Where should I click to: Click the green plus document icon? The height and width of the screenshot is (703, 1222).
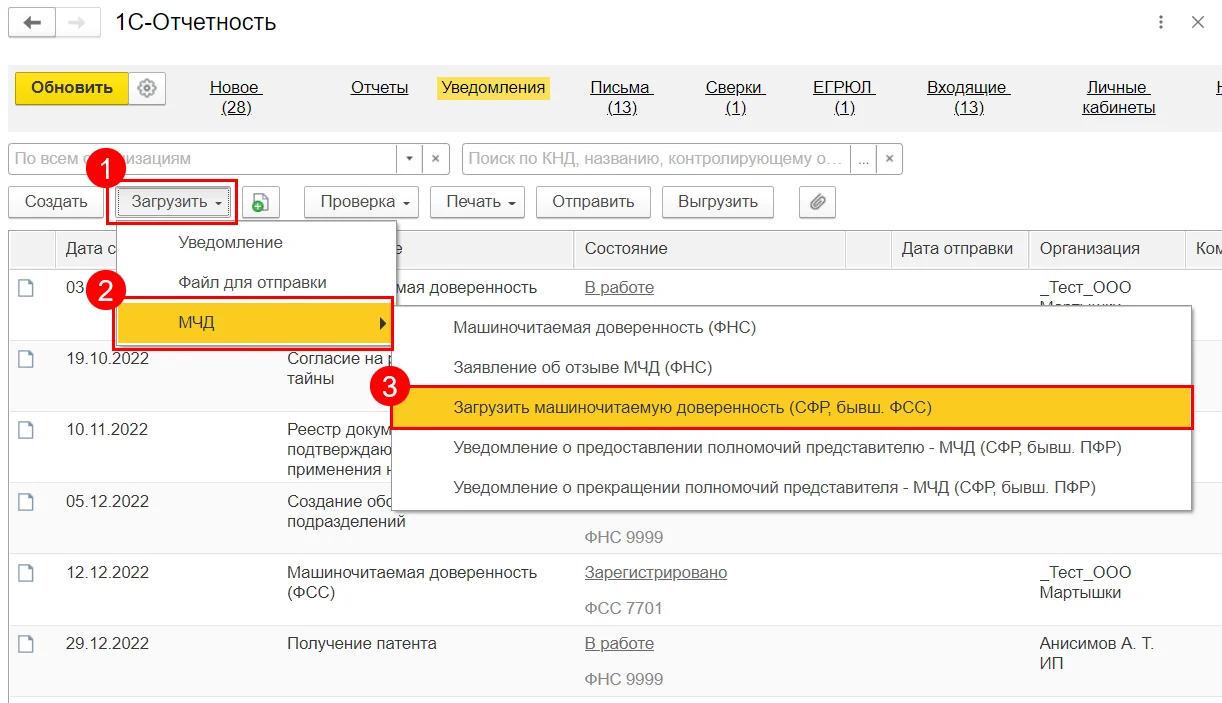(260, 202)
